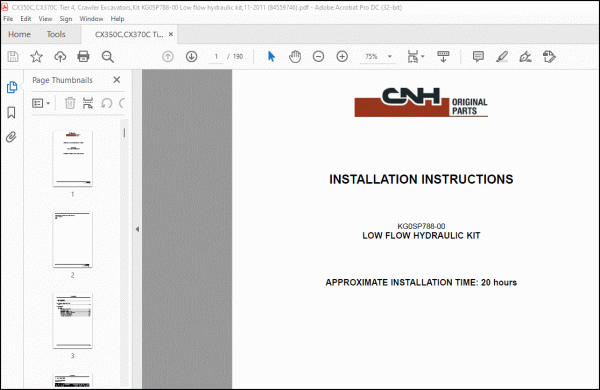This screenshot has width=600, height=390.
Task: Click the Zoom out minus icon
Action: point(318,57)
